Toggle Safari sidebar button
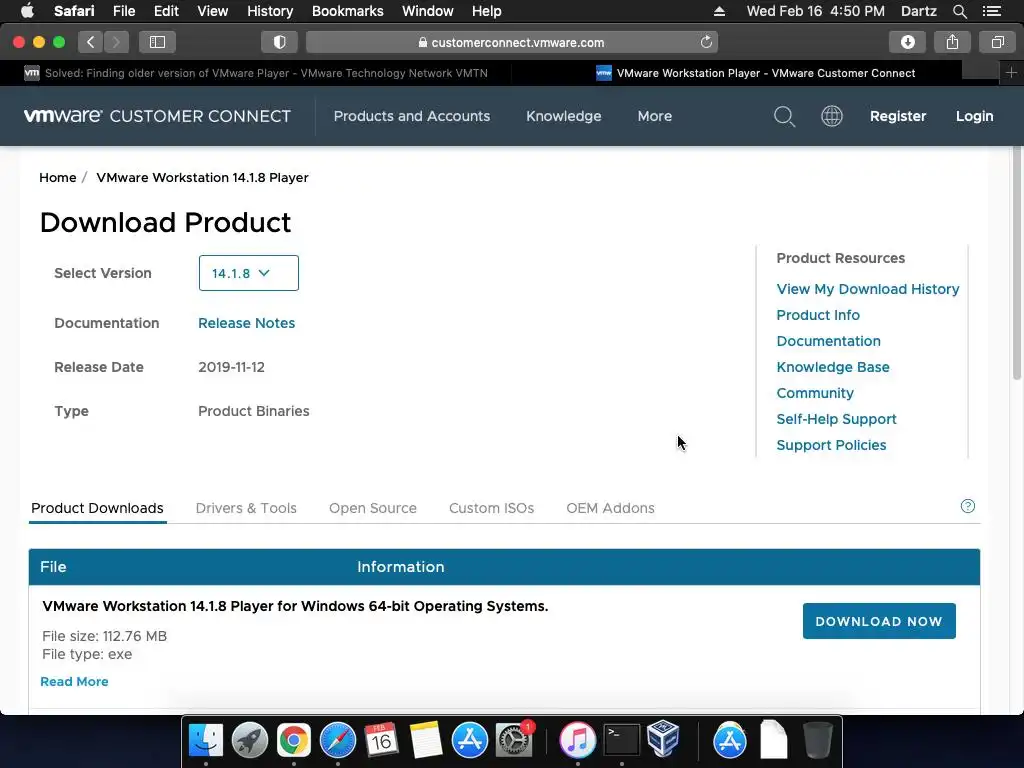 pyautogui.click(x=157, y=42)
